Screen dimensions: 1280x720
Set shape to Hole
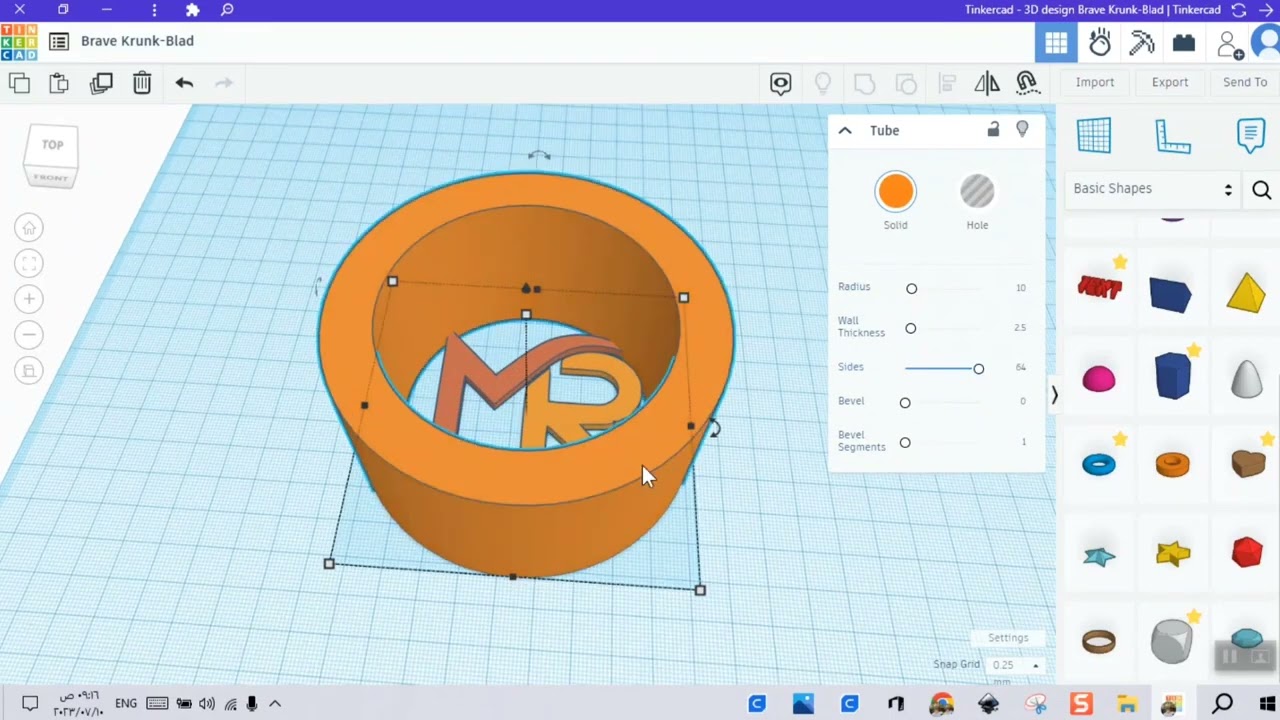coord(977,192)
